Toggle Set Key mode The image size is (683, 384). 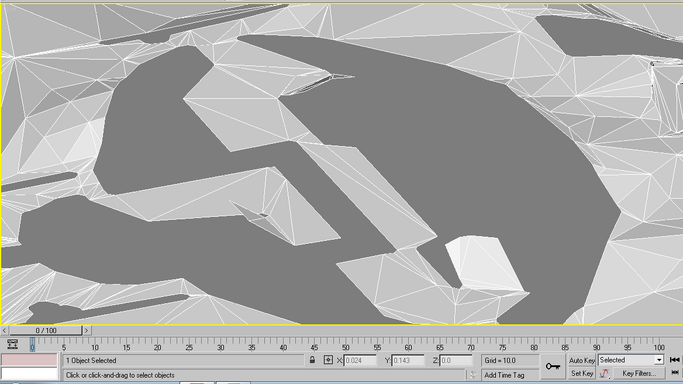click(582, 374)
